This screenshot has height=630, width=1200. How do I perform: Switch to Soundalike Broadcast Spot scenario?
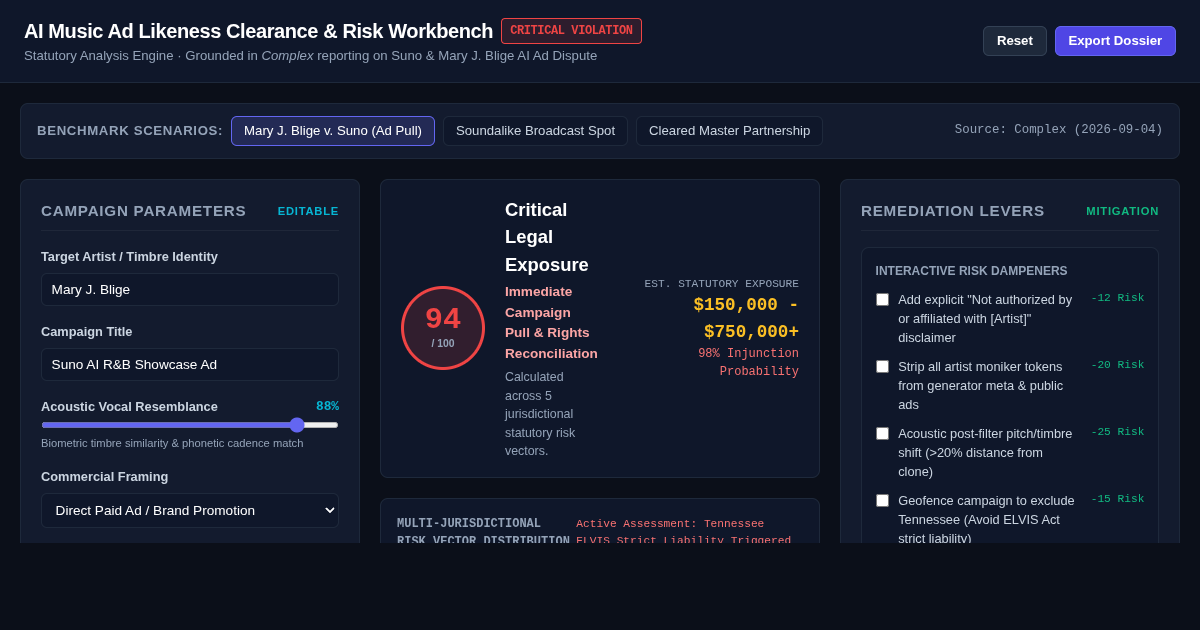[535, 131]
